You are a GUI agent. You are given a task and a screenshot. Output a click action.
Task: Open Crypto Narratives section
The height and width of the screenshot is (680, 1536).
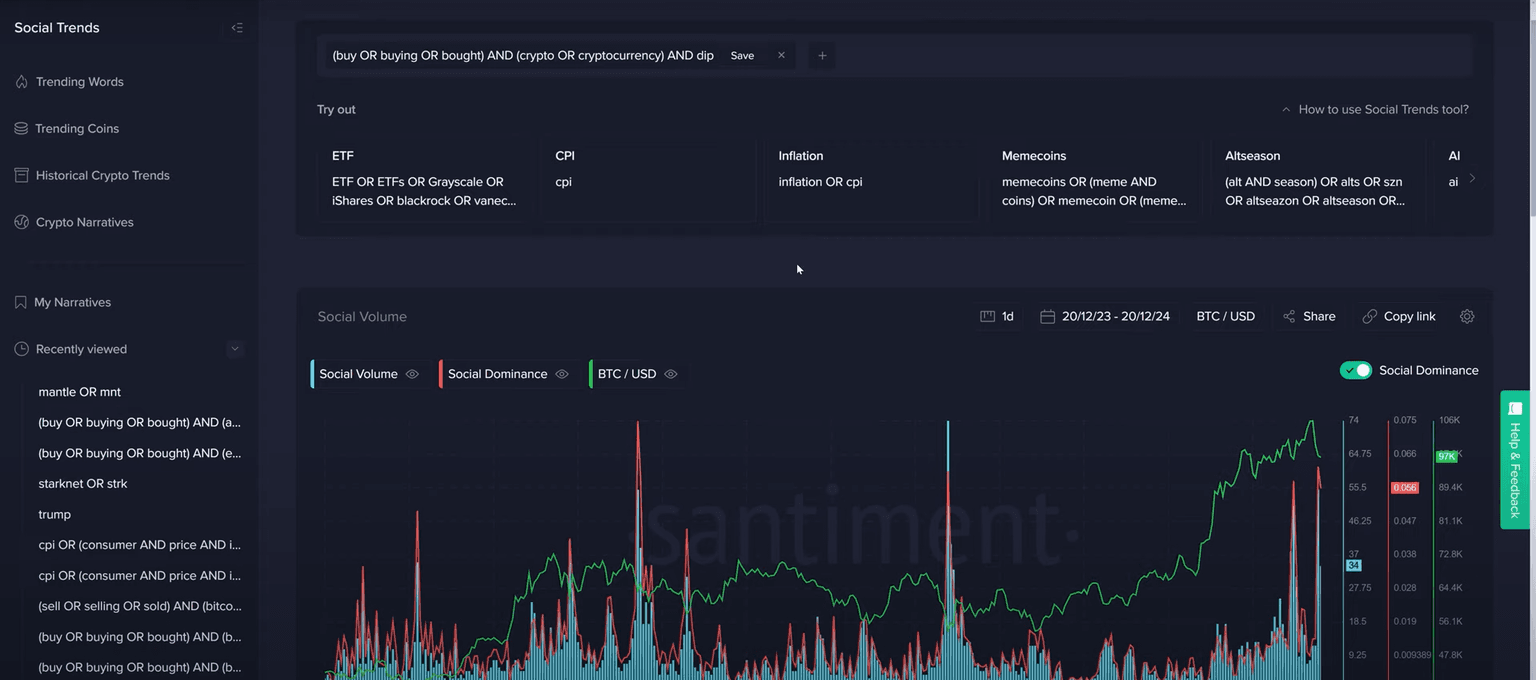[84, 222]
